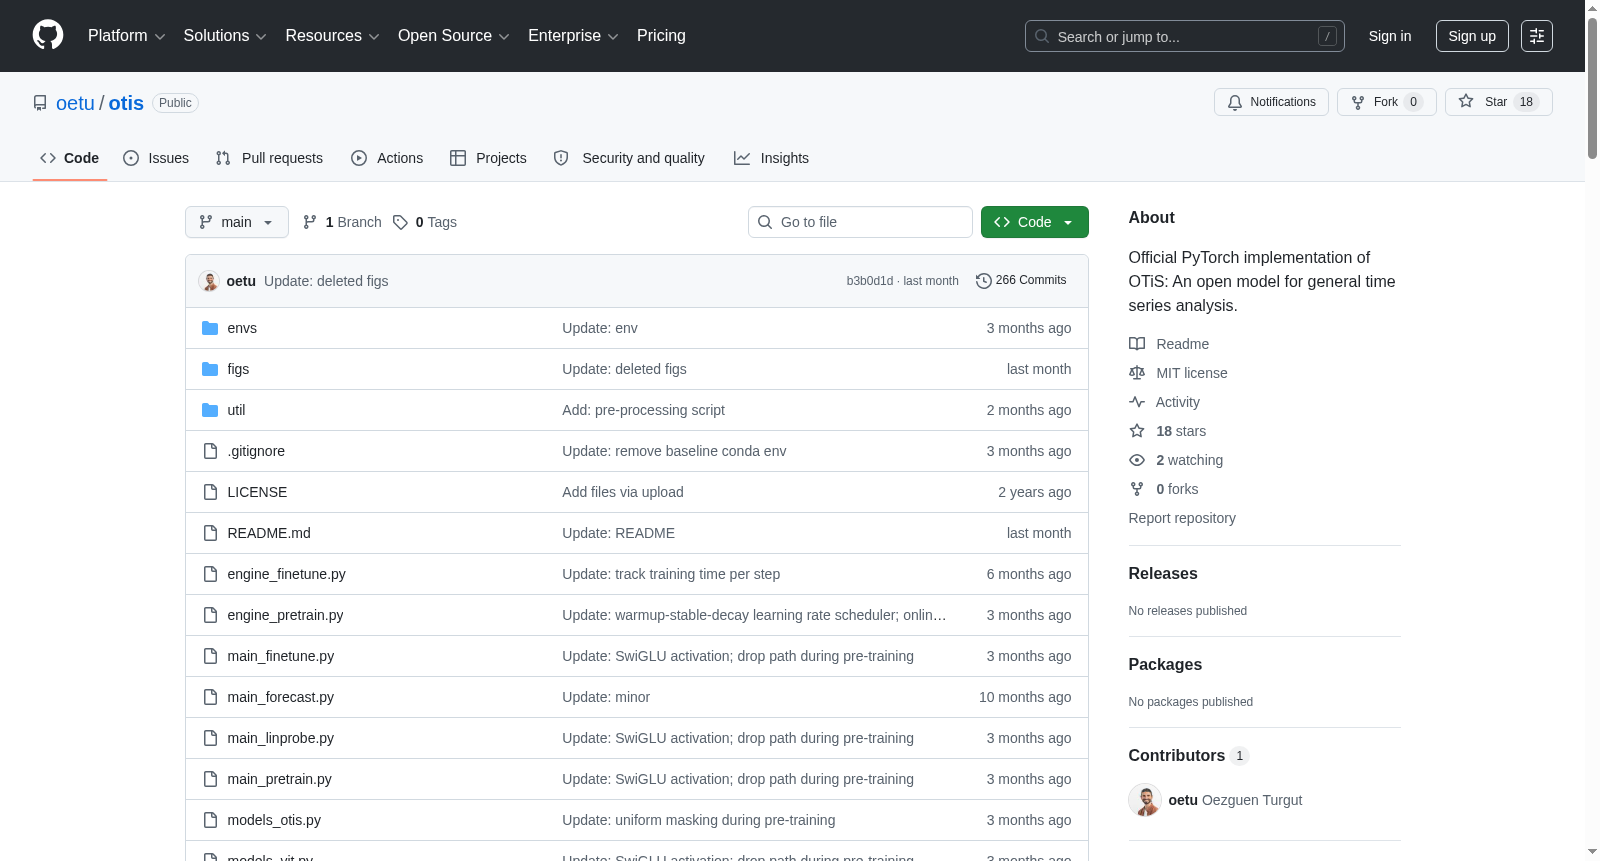Click the LICENSE file icon
1600x861 pixels.
pyautogui.click(x=210, y=492)
